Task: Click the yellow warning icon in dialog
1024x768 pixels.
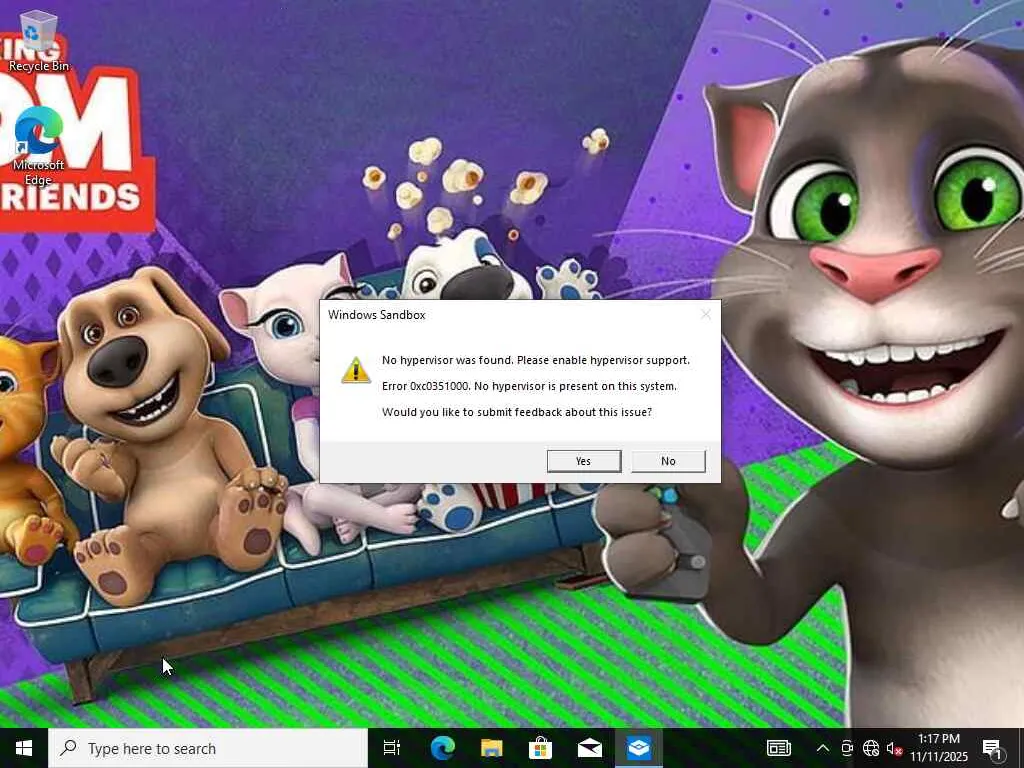Action: coord(356,370)
